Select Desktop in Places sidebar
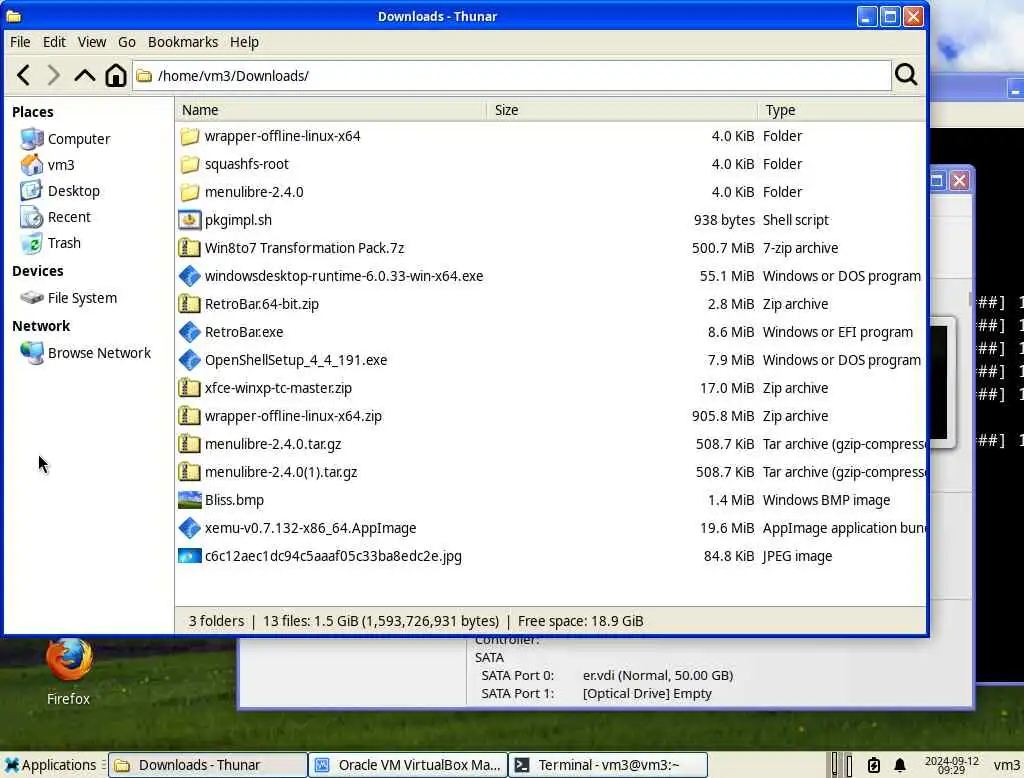 [x=60, y=191]
